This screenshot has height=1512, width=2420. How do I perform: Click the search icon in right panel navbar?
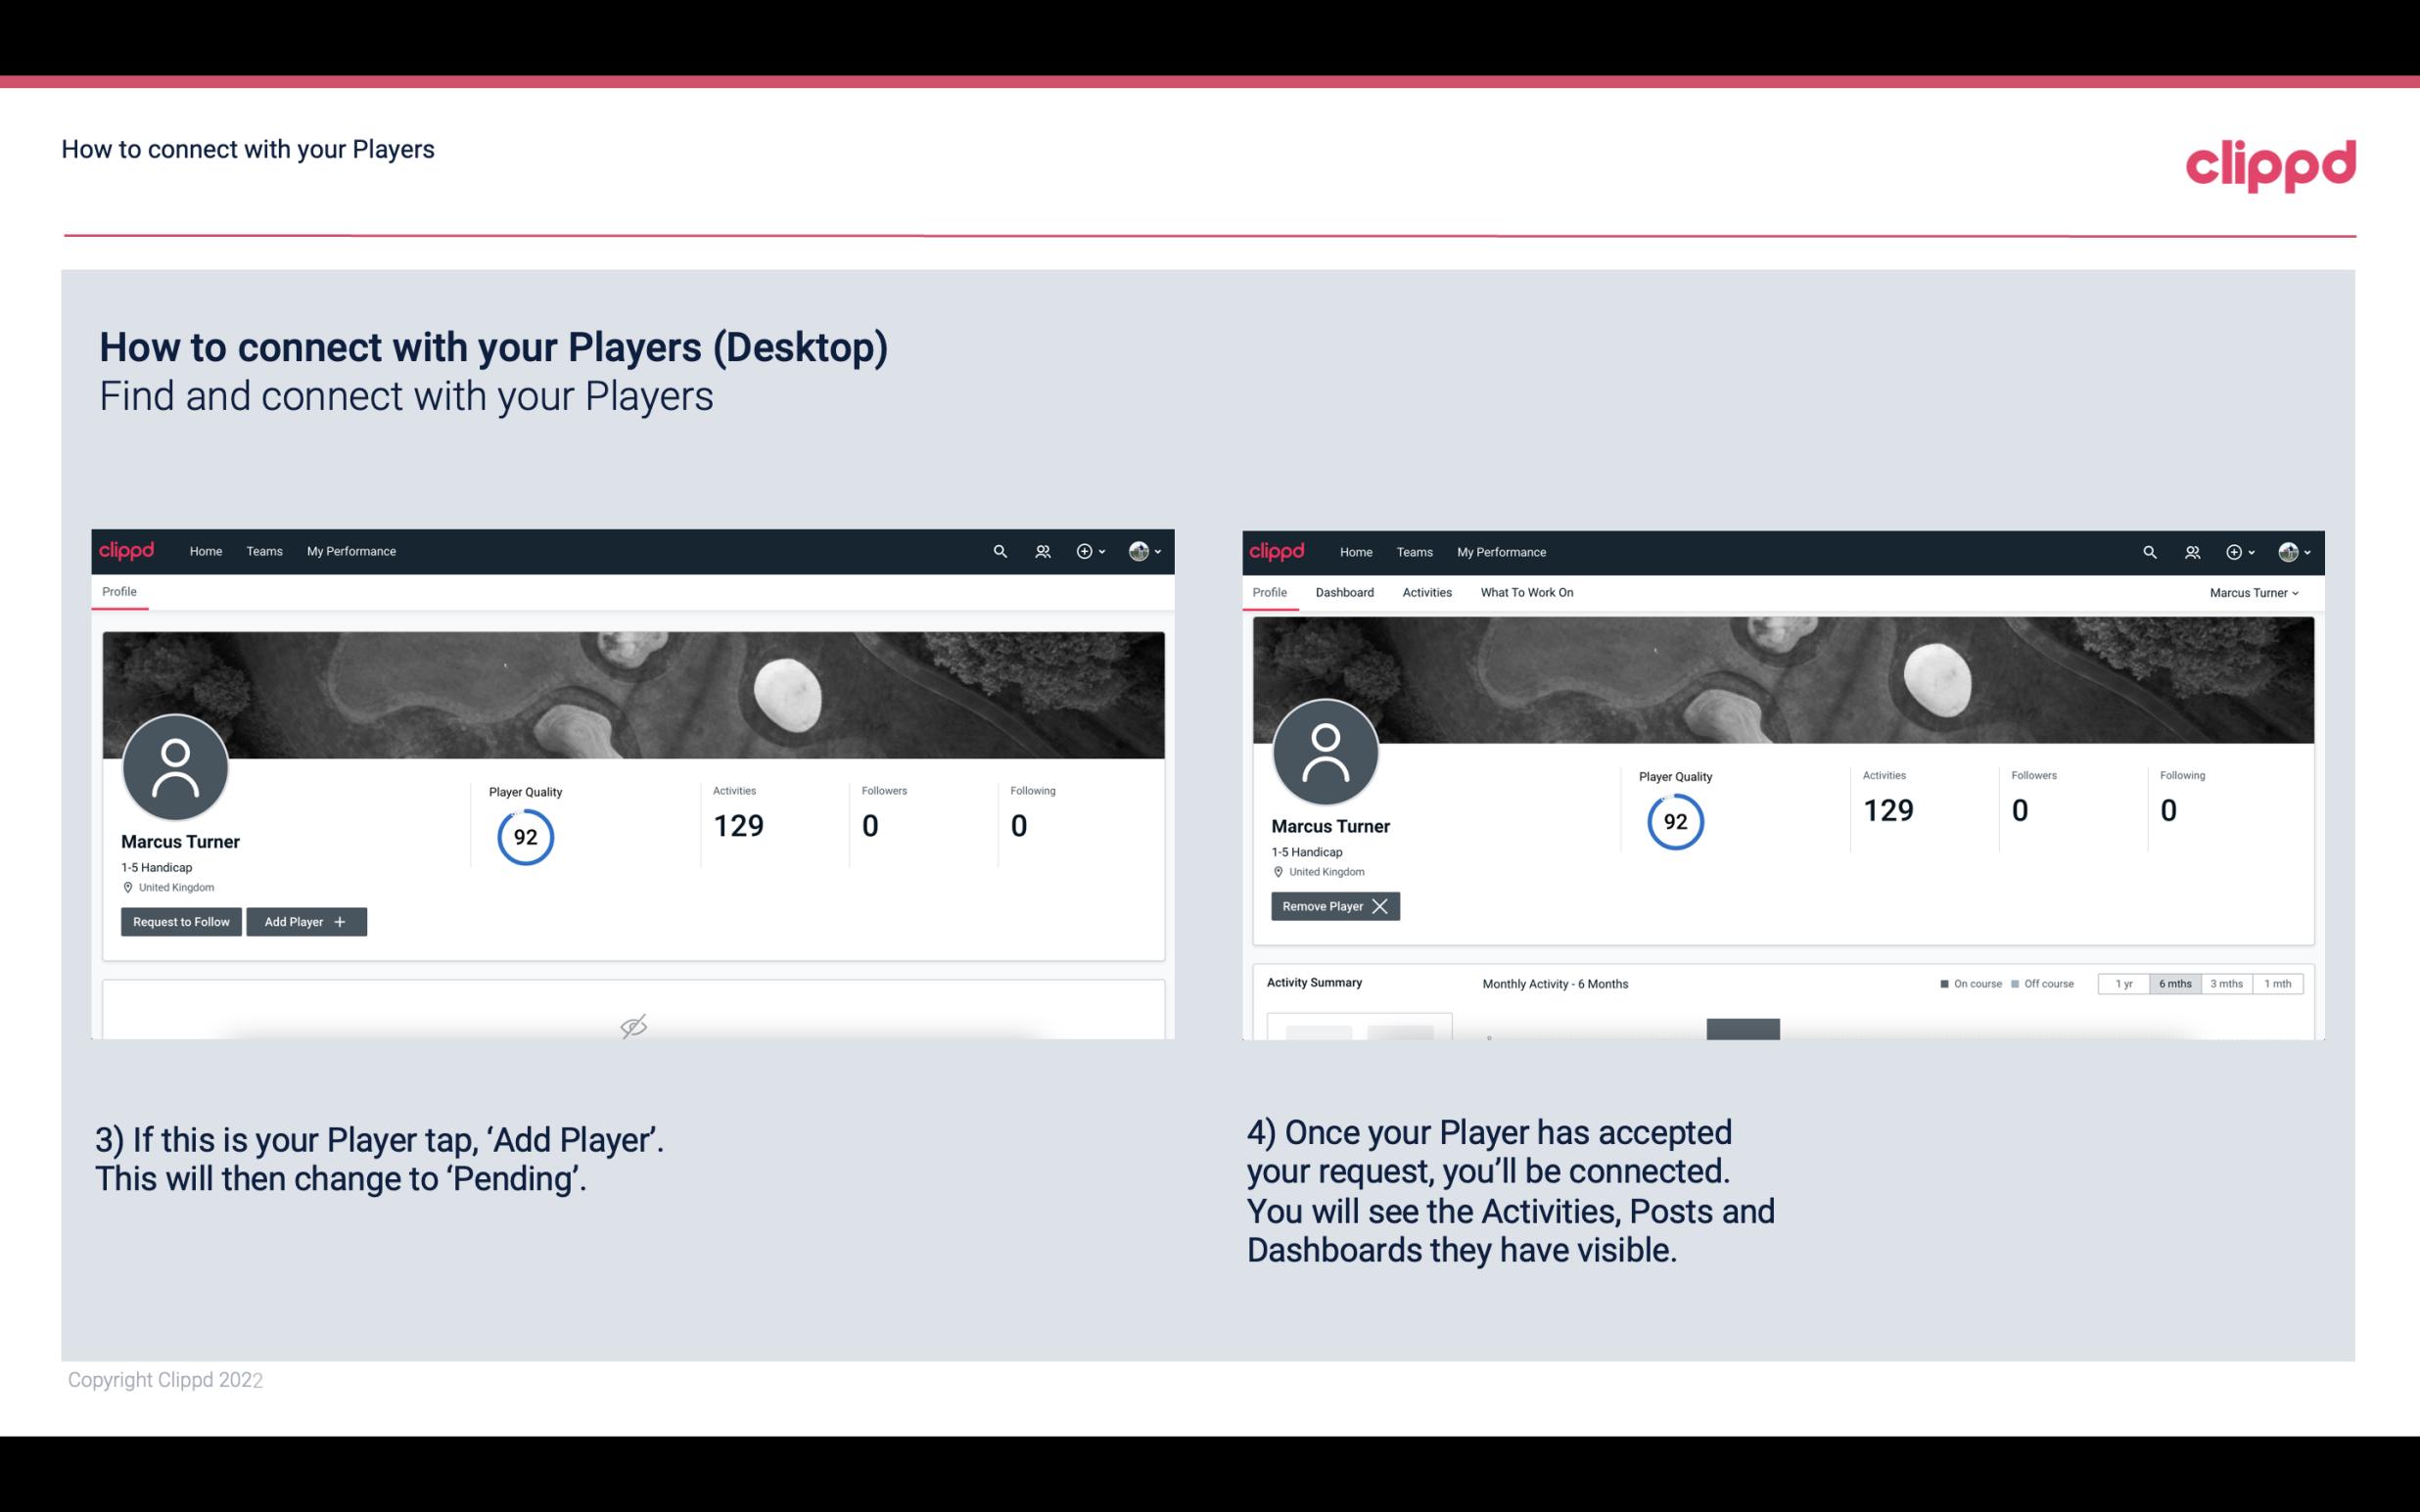click(2148, 552)
